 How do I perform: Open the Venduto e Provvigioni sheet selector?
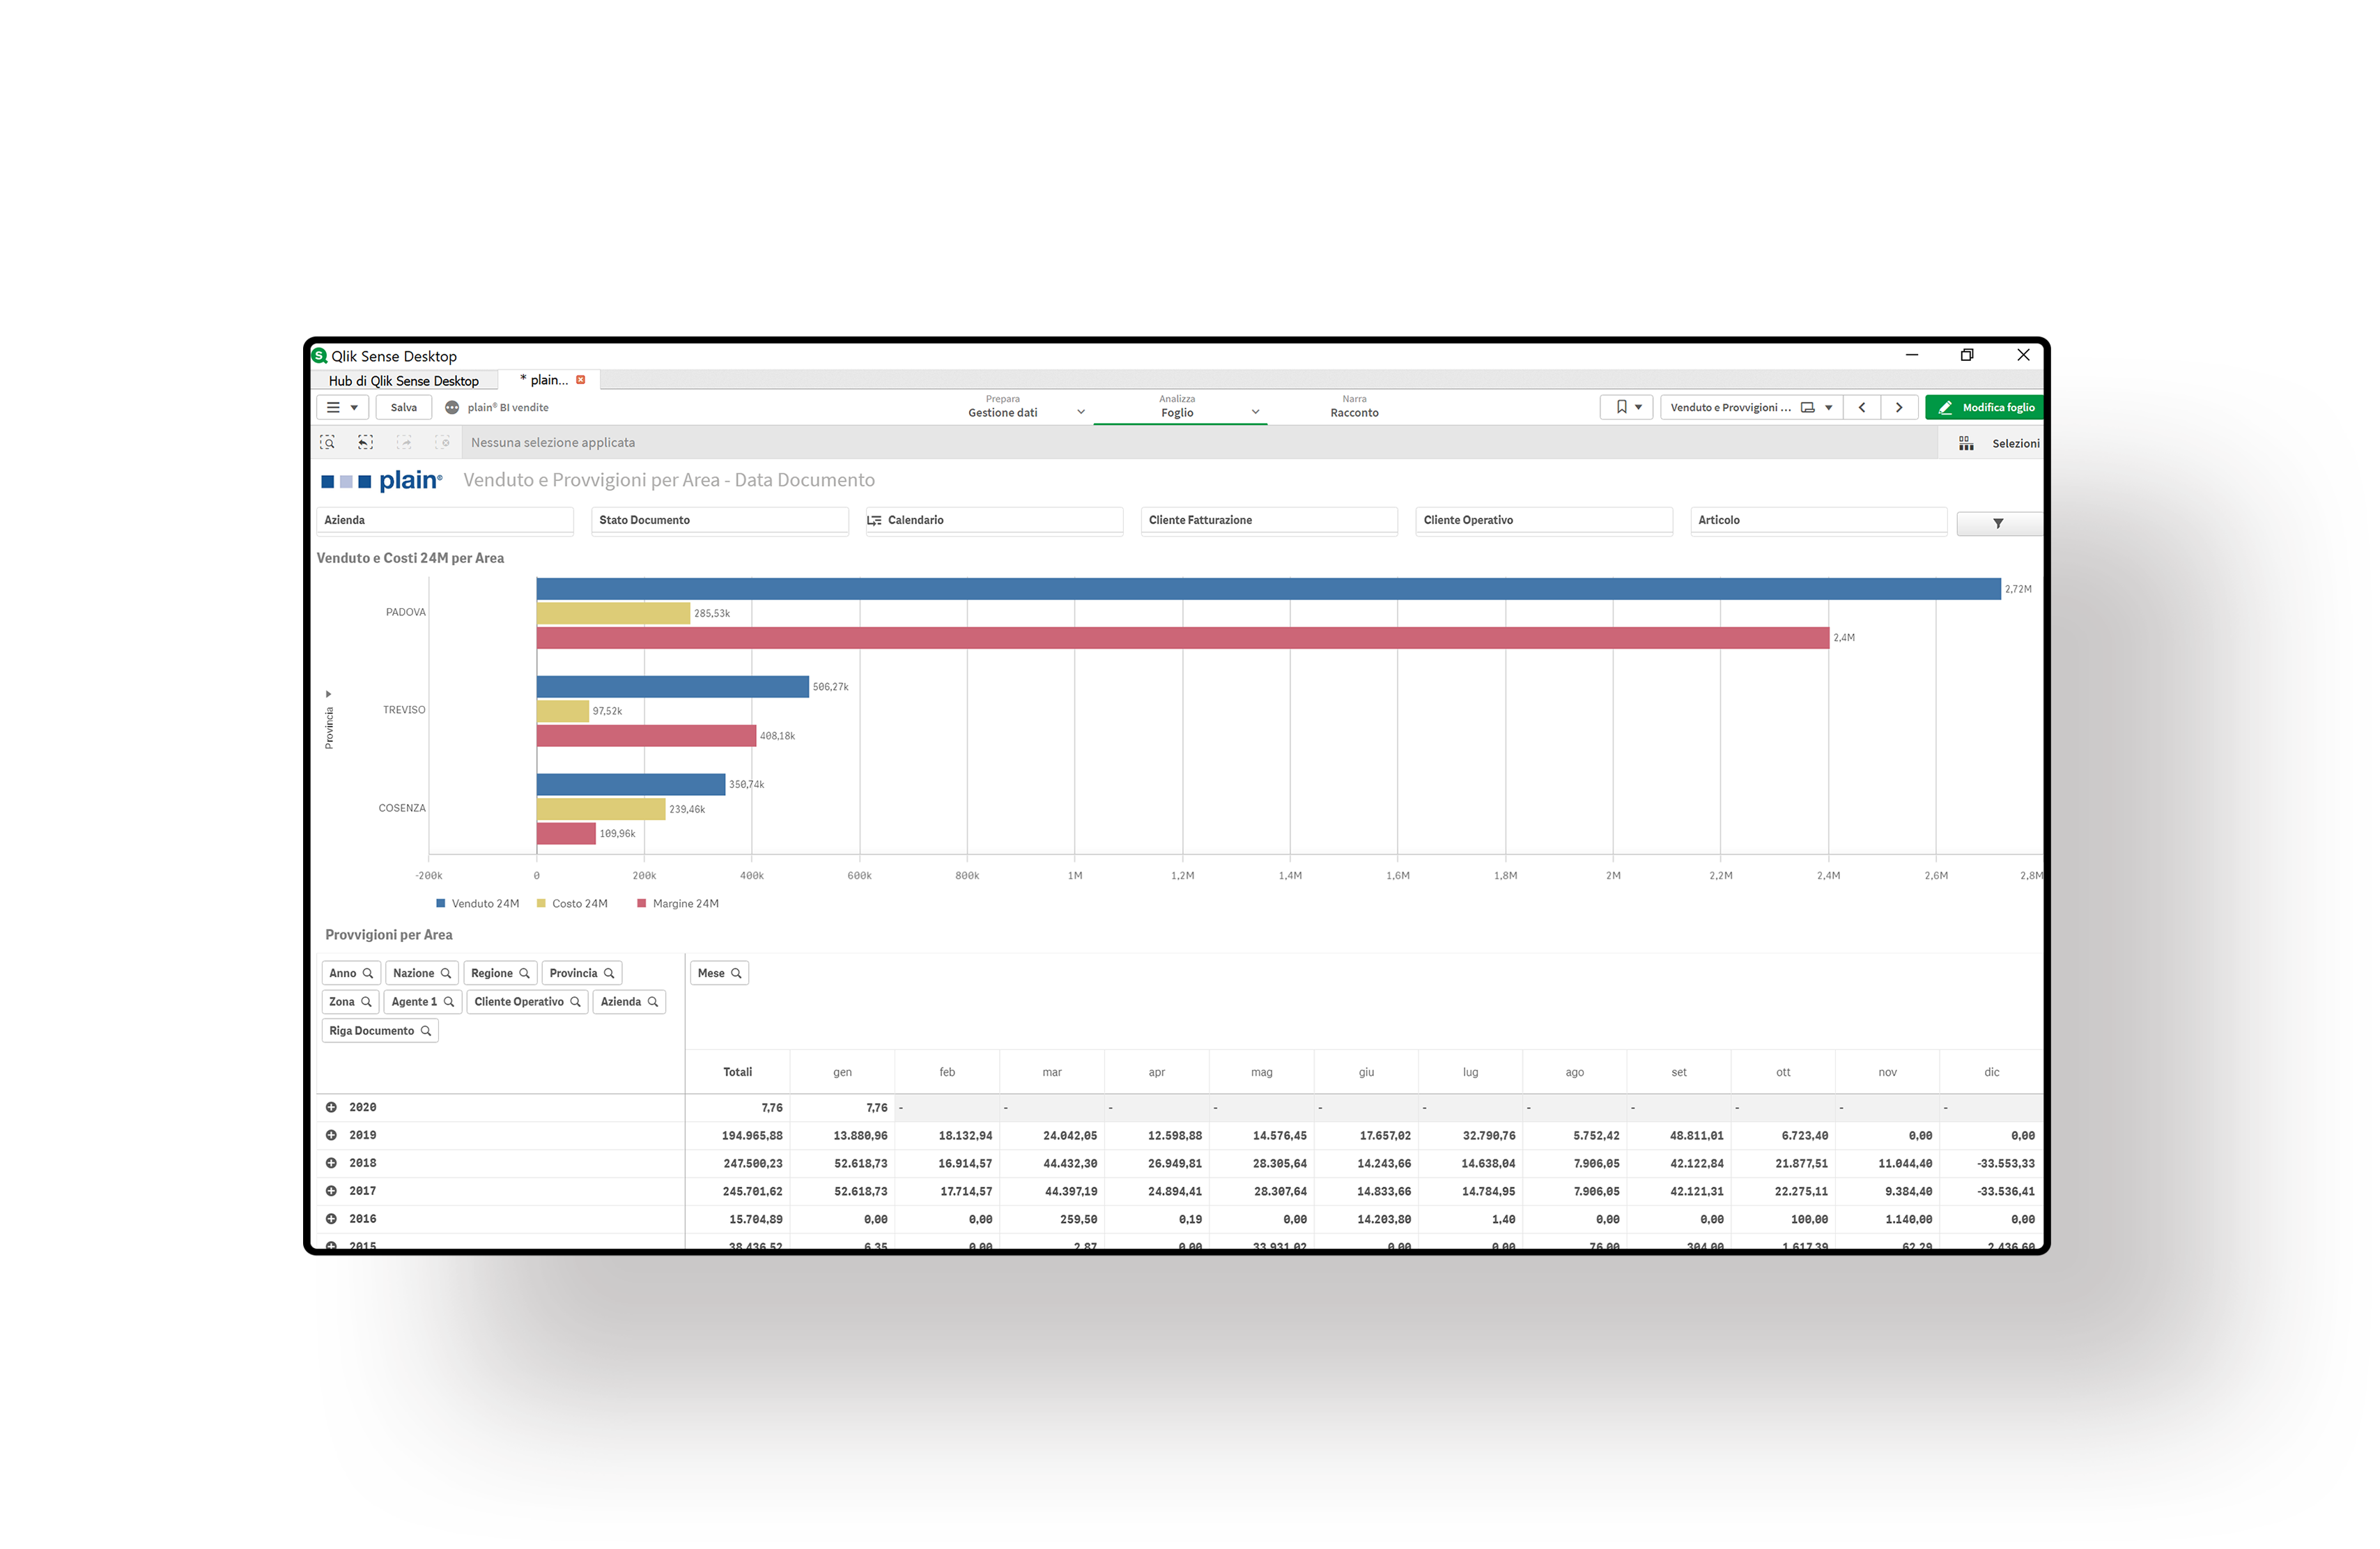(1751, 407)
